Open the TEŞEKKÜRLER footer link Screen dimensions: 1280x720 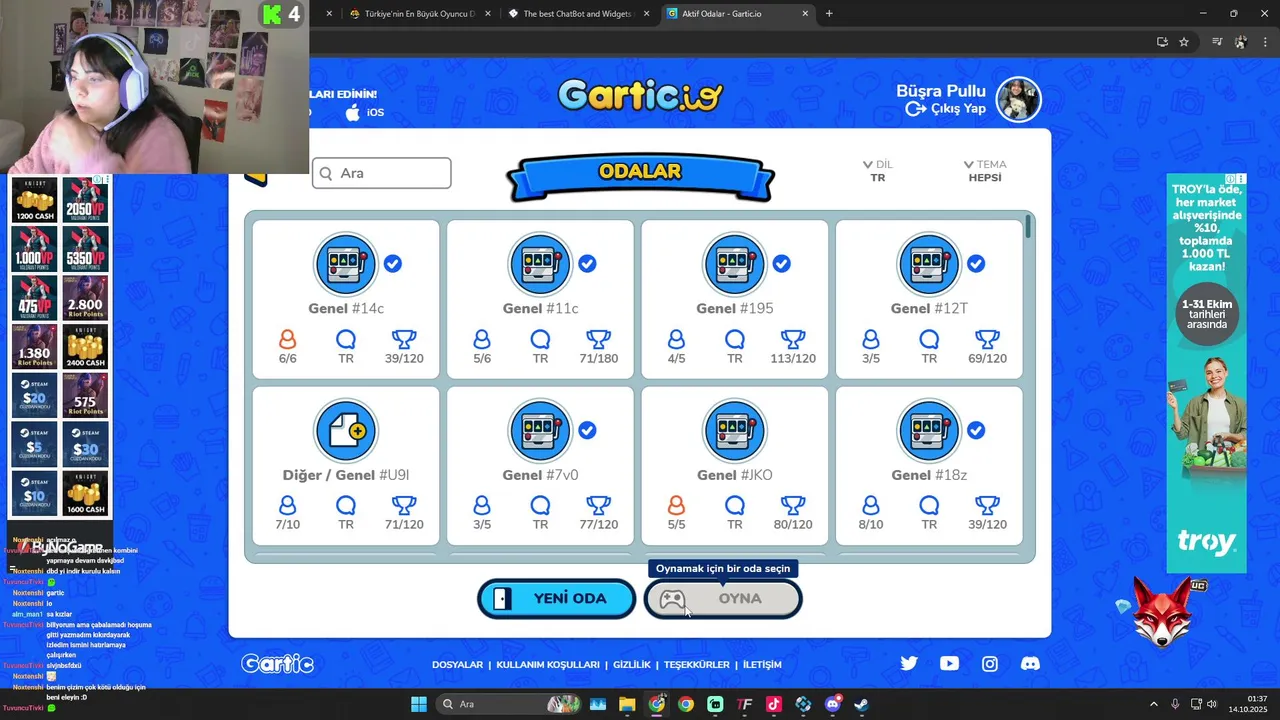click(697, 664)
